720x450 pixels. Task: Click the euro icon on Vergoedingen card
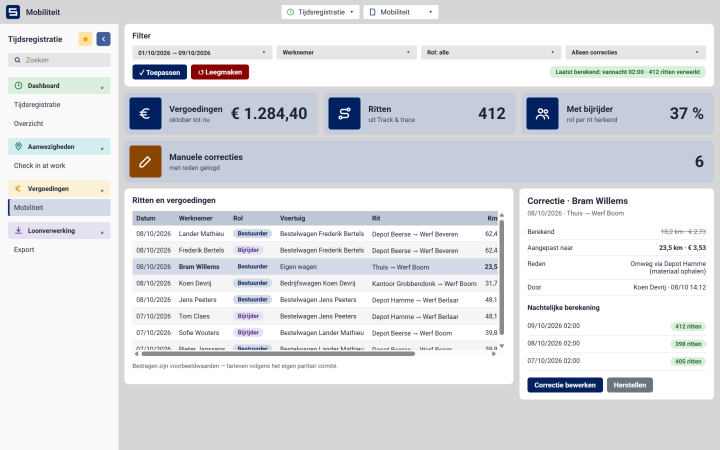(145, 113)
